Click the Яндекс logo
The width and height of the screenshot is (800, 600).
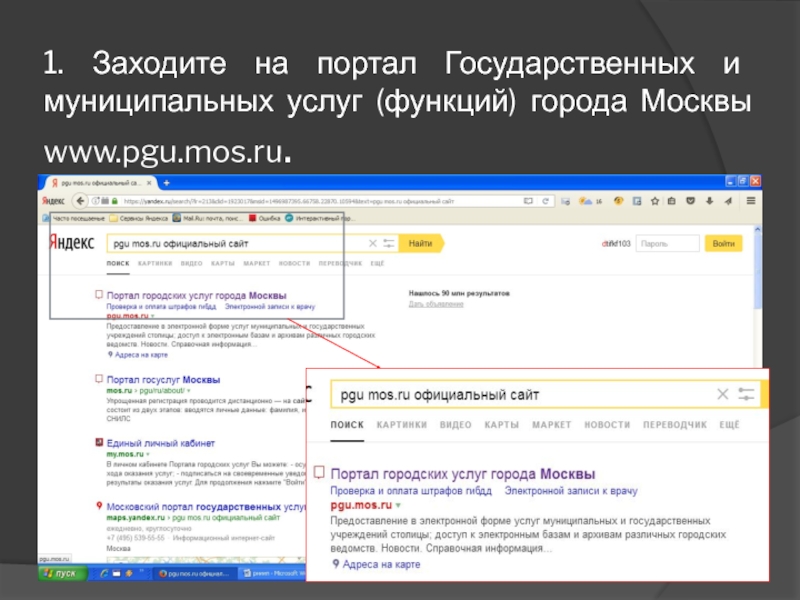(x=71, y=243)
